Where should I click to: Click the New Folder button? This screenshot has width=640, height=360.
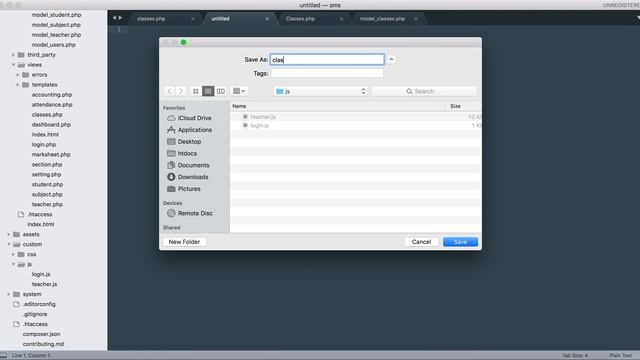click(x=184, y=242)
